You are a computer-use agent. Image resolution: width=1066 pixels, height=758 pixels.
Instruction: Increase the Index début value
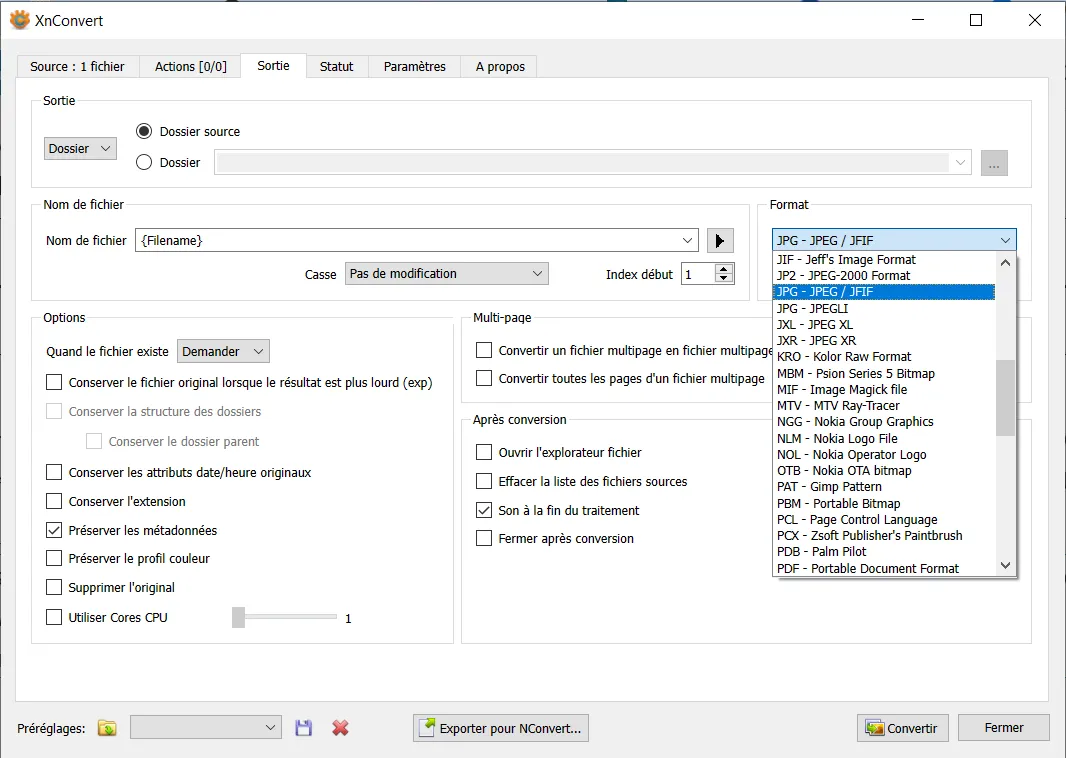point(724,268)
